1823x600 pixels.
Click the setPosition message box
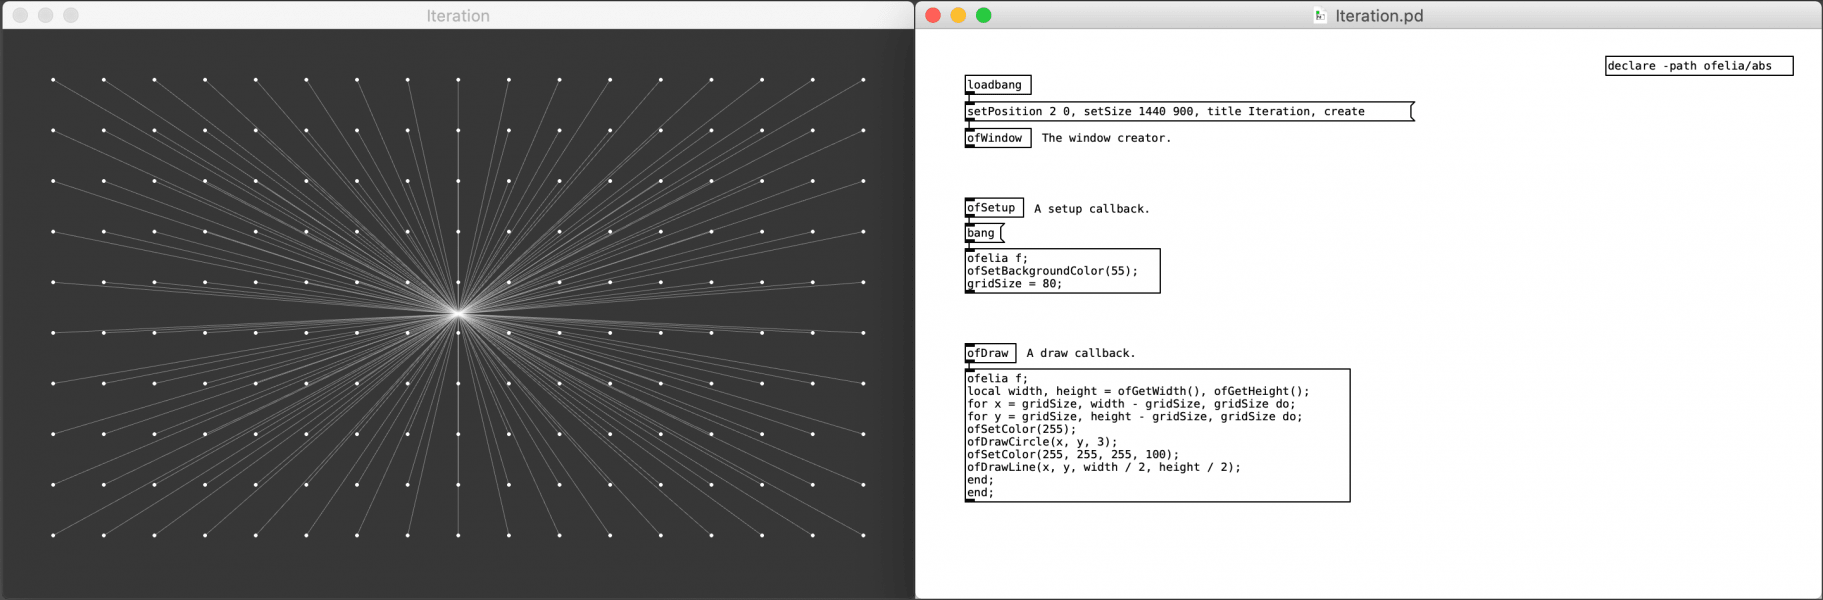tap(1189, 111)
